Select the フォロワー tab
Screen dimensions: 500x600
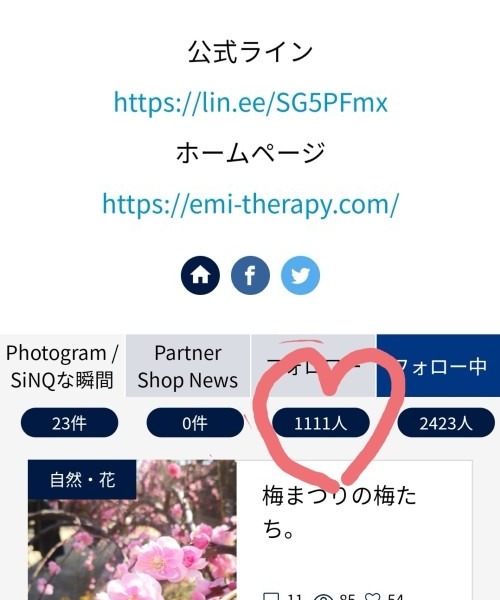pos(313,366)
